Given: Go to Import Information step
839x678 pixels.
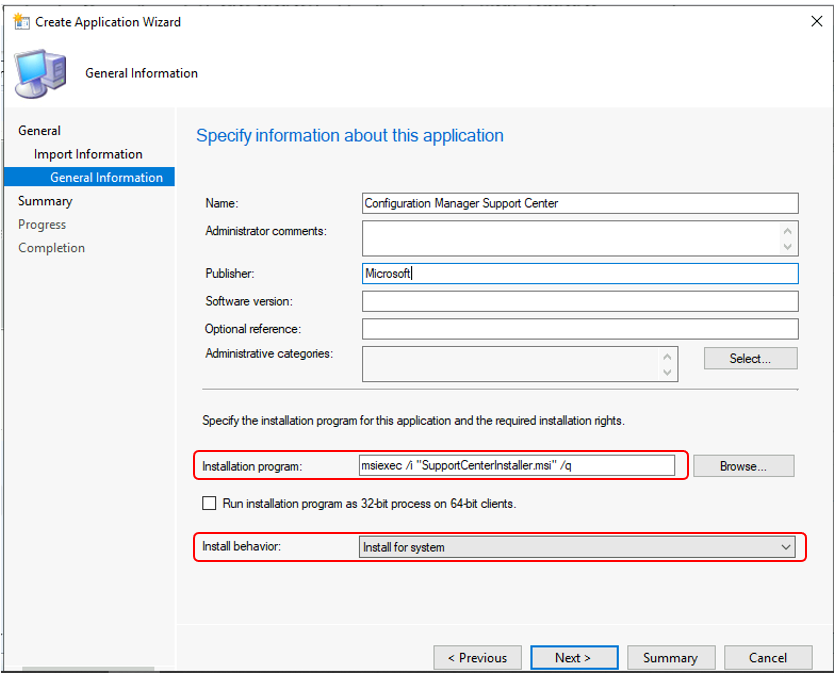Looking at the screenshot, I should 88,154.
